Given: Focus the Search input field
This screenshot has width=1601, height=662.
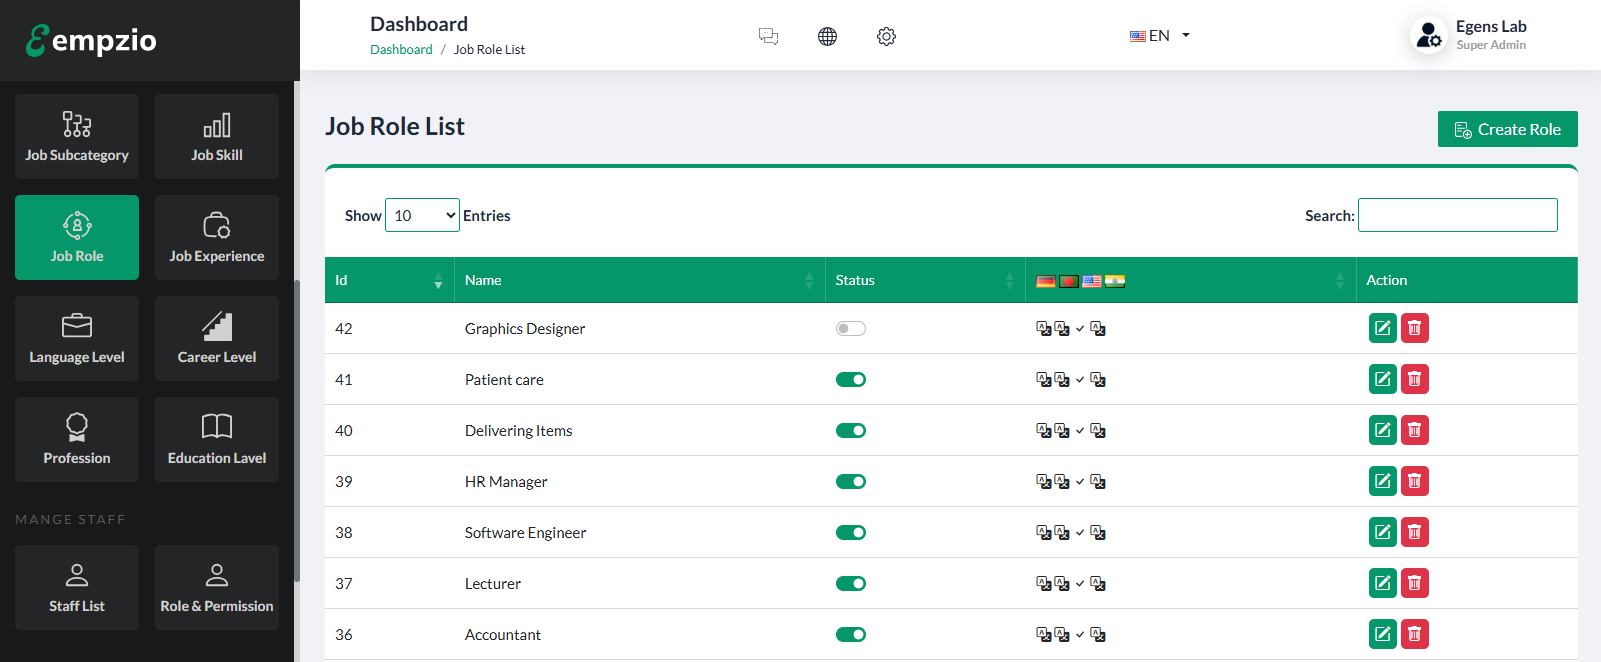Looking at the screenshot, I should pyautogui.click(x=1457, y=215).
